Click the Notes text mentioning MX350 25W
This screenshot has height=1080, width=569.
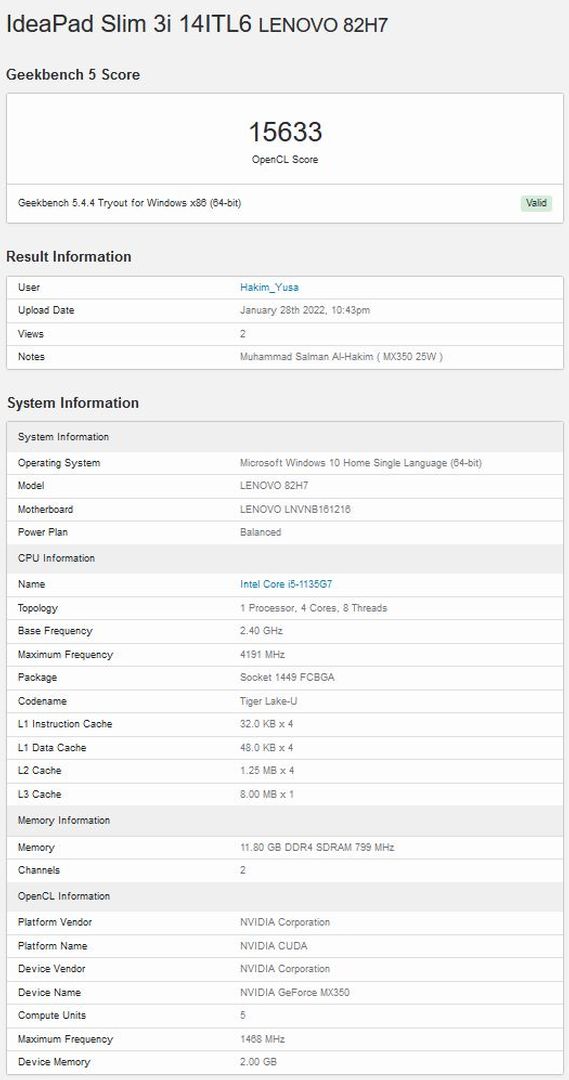pyautogui.click(x=341, y=357)
